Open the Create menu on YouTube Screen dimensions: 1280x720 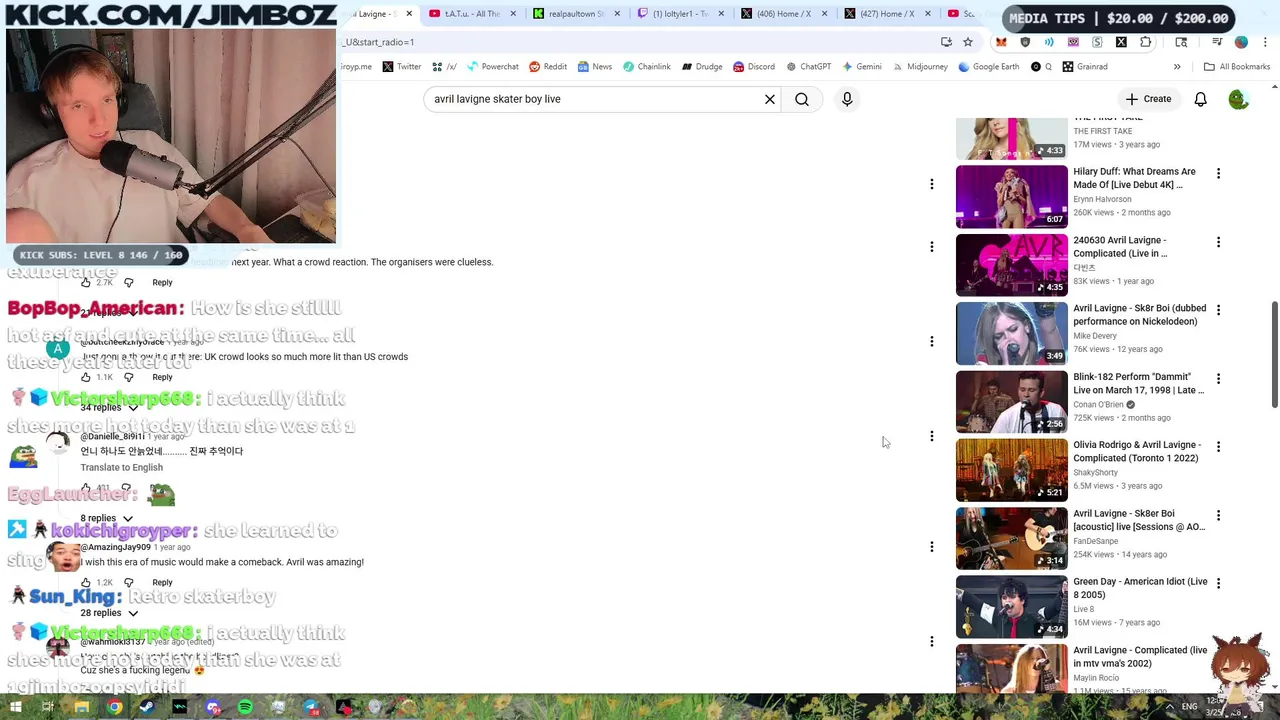pyautogui.click(x=1147, y=99)
